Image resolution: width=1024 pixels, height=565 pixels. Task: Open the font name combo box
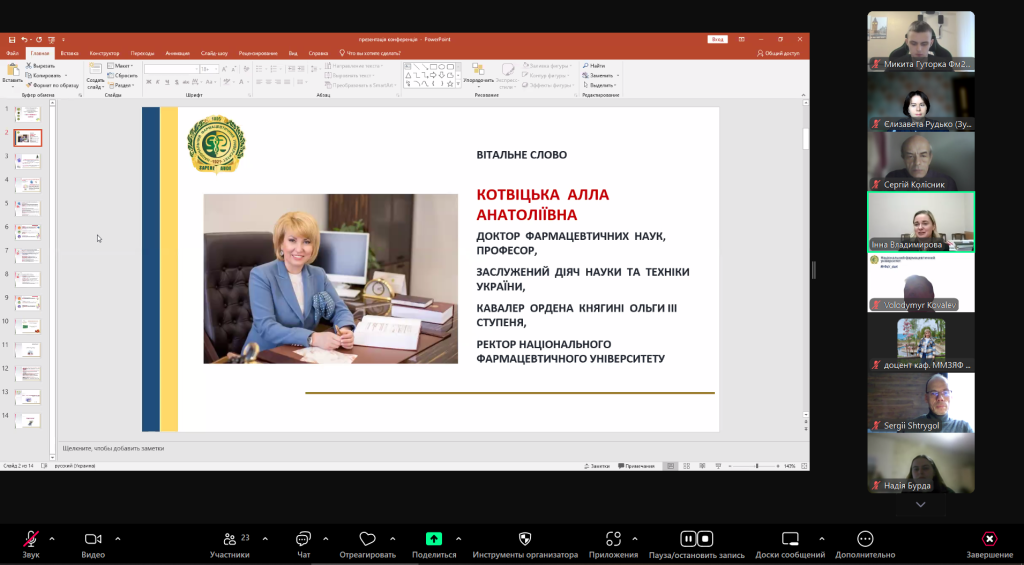pos(171,69)
